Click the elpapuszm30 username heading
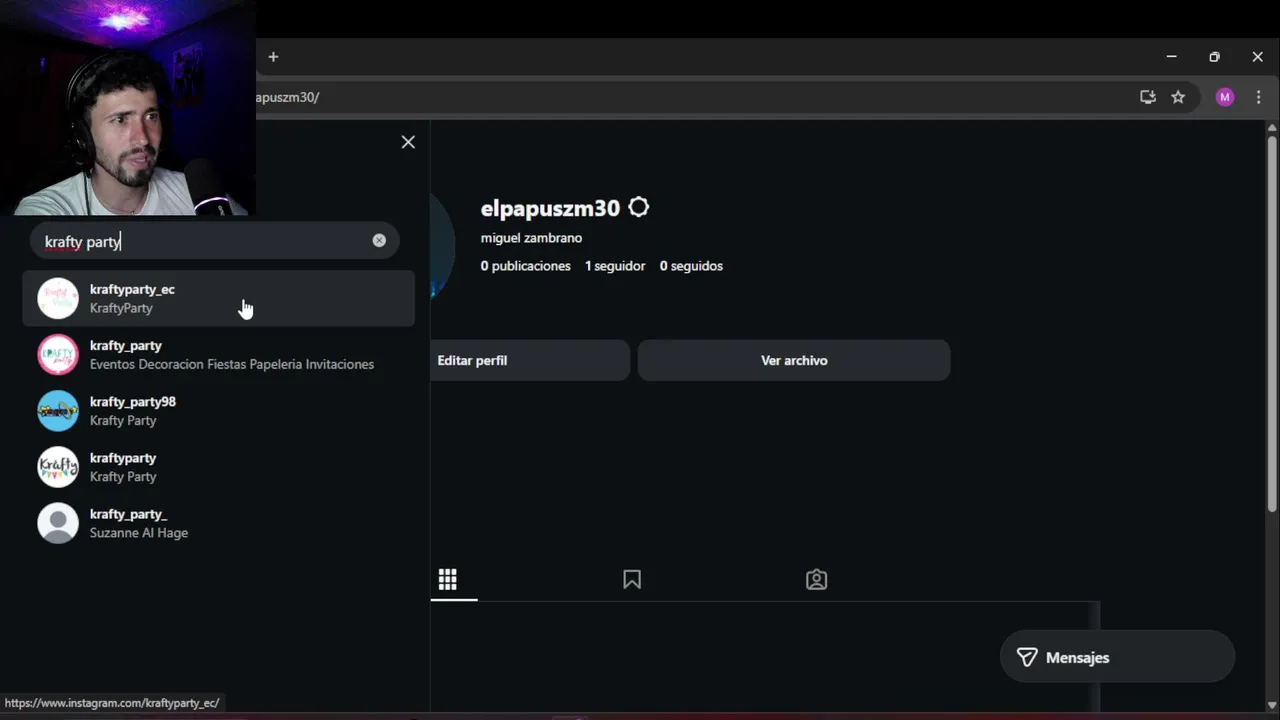 coord(550,208)
